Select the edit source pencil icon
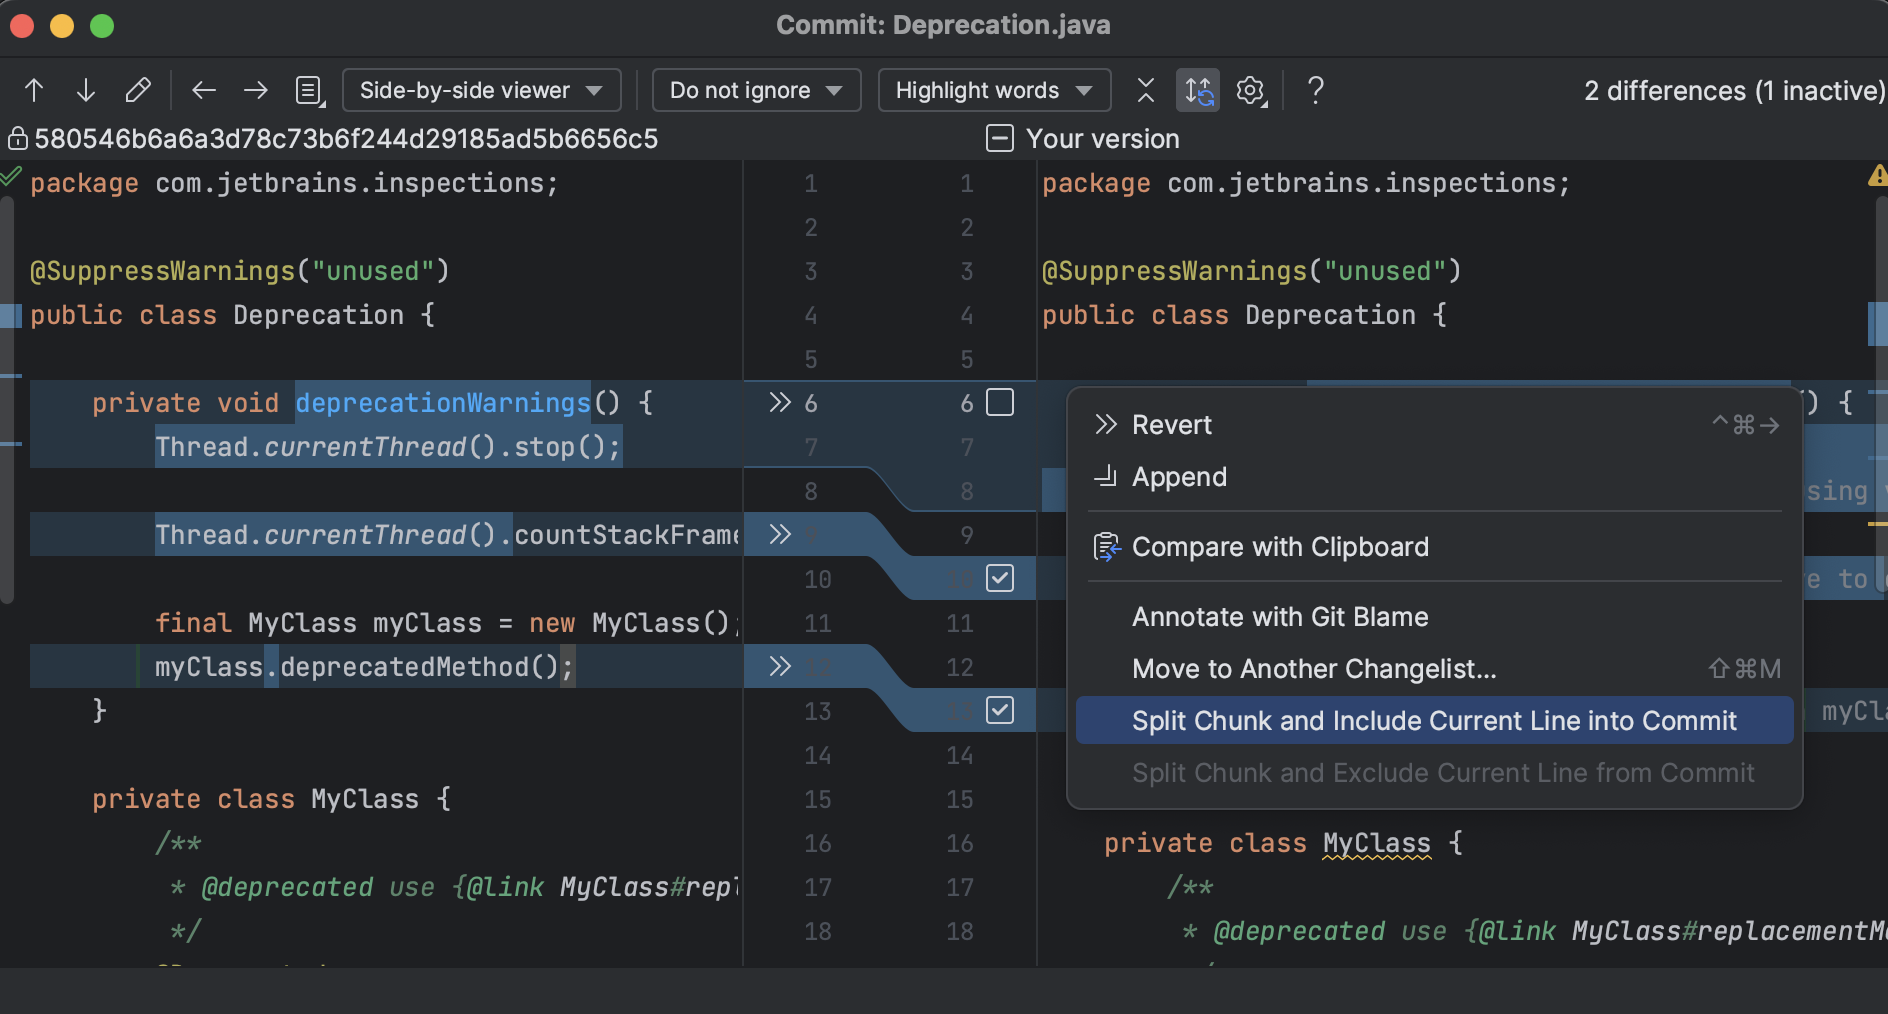Image resolution: width=1888 pixels, height=1014 pixels. click(138, 90)
